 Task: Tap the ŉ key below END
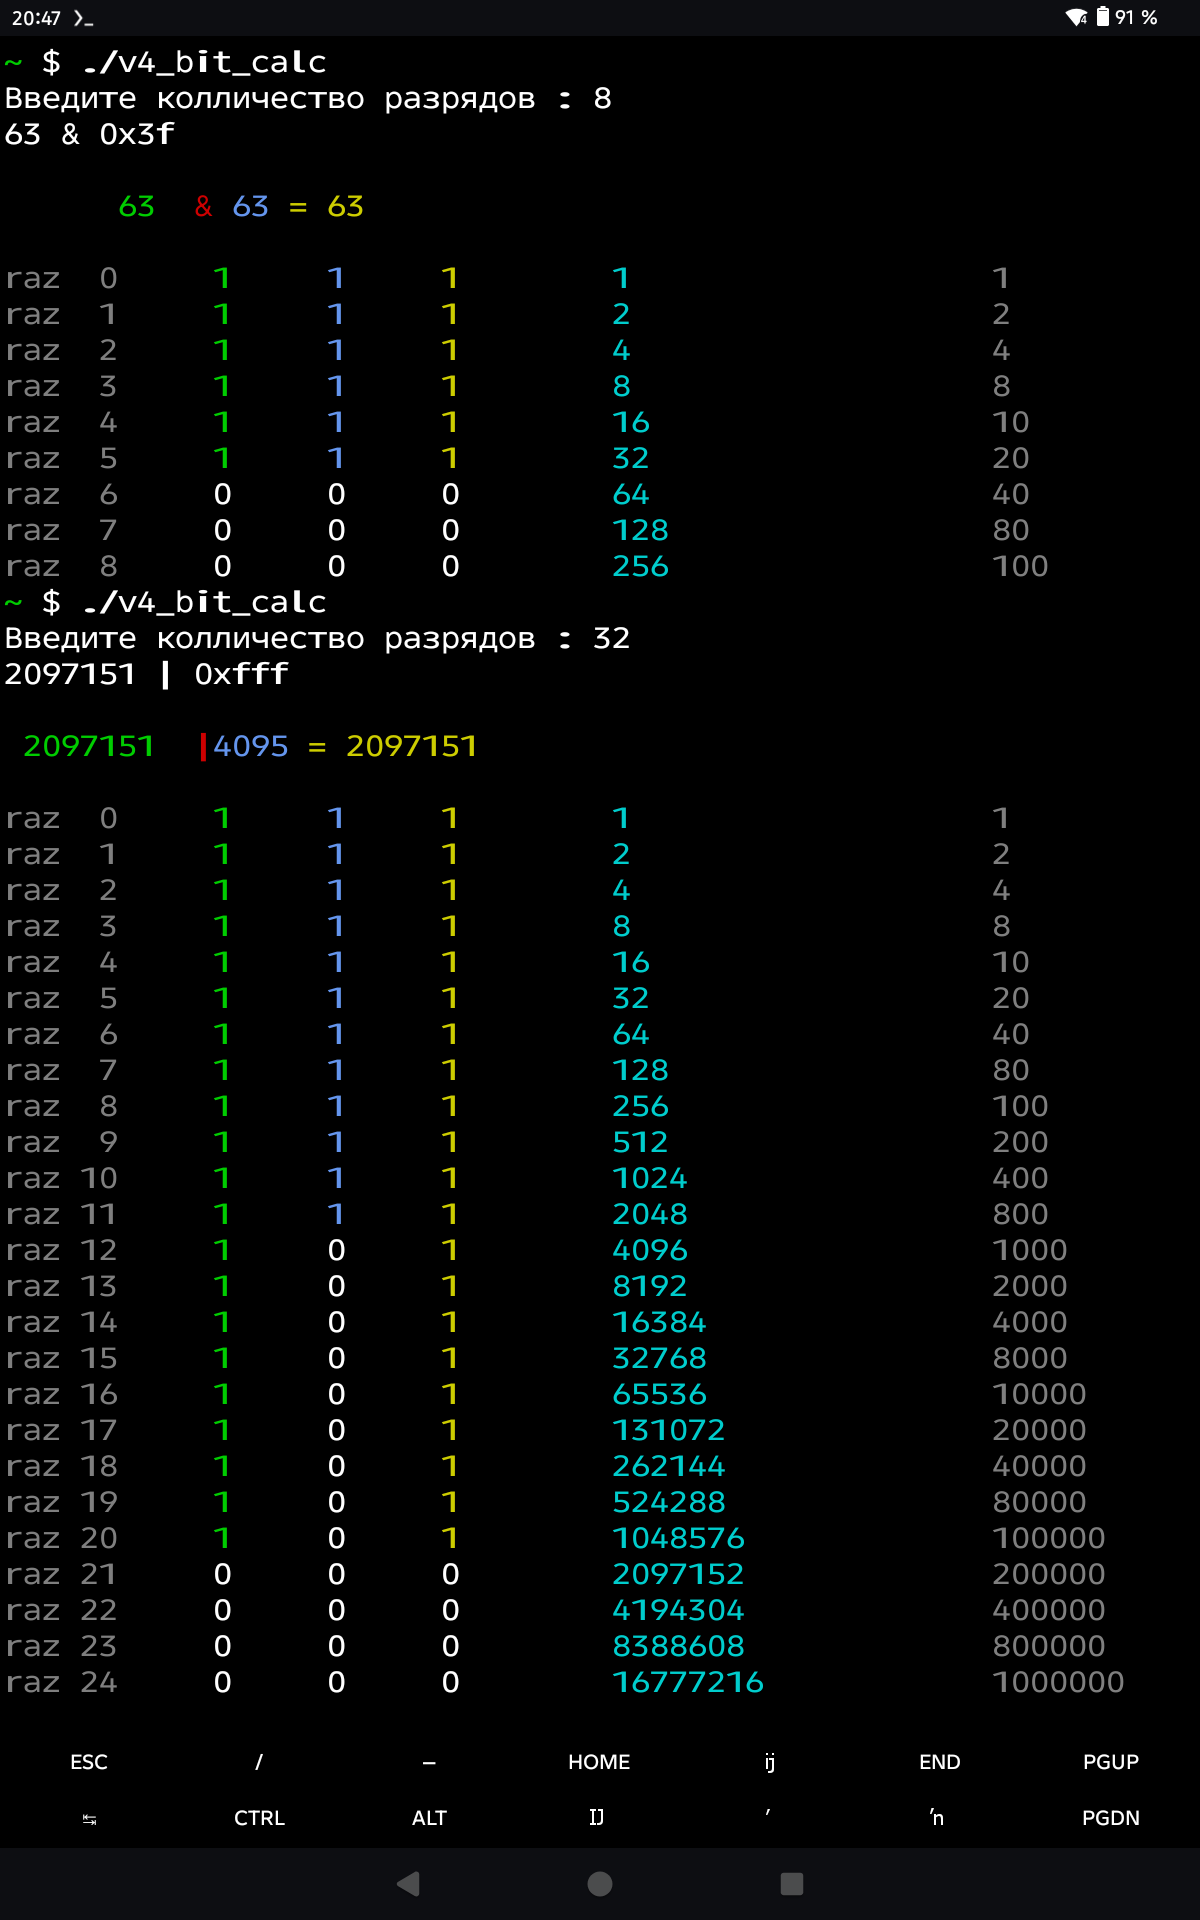click(x=937, y=1817)
